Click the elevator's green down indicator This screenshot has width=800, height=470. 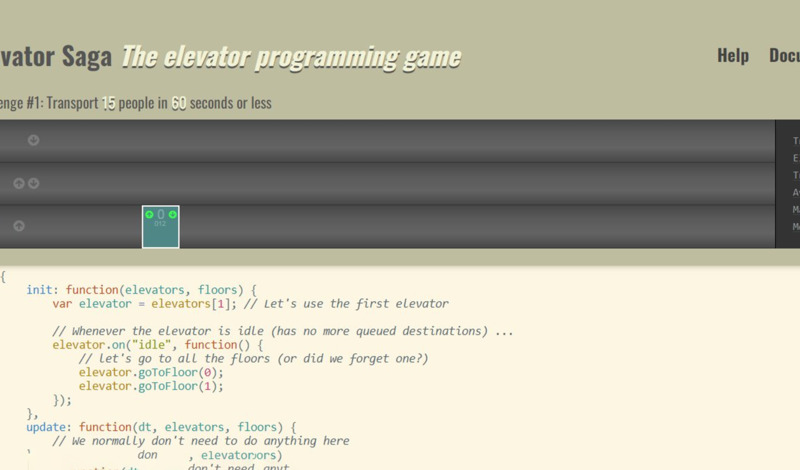[x=173, y=214]
